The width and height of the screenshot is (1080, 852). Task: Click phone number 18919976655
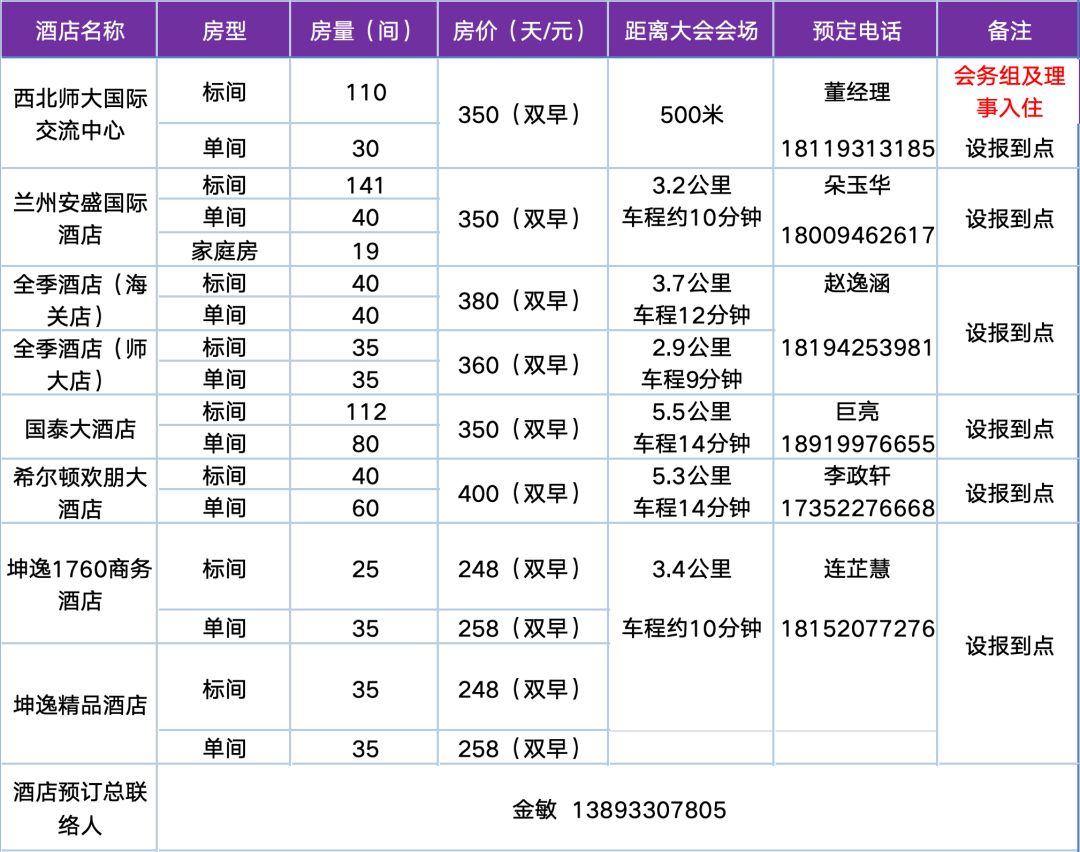857,444
